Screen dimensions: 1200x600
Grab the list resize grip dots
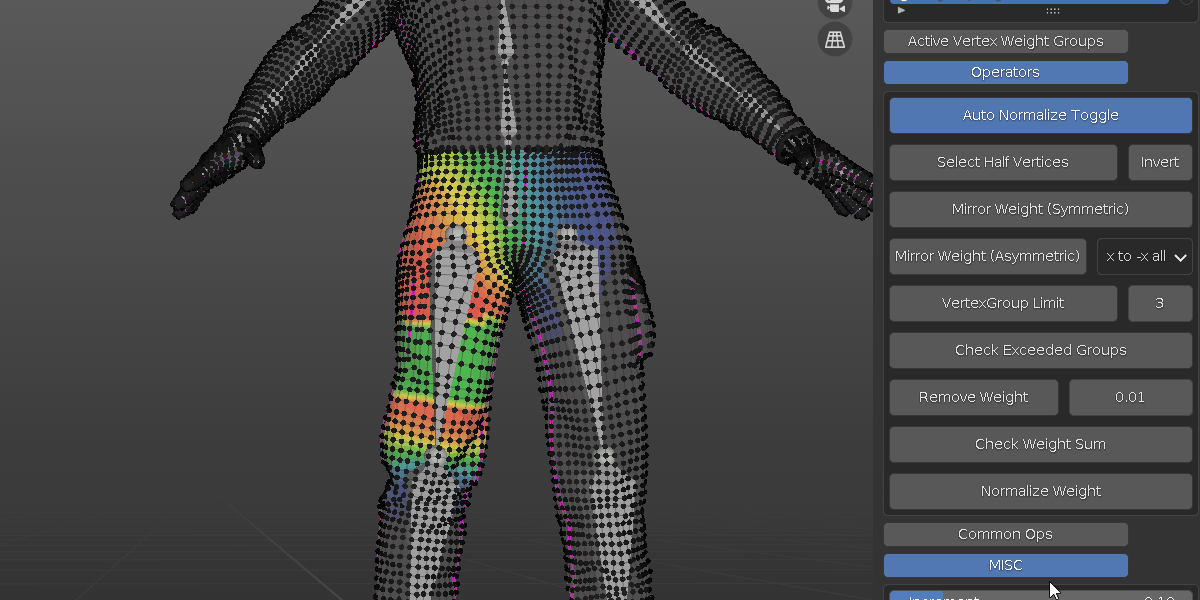point(1052,10)
